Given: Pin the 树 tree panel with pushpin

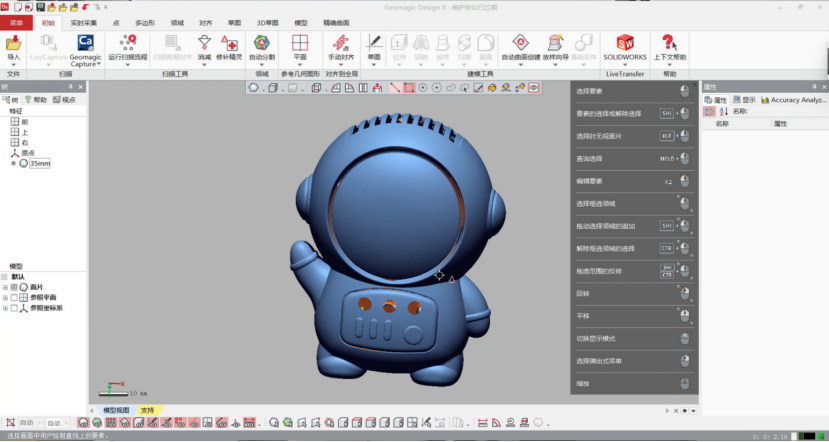Looking at the screenshot, I should (70, 87).
